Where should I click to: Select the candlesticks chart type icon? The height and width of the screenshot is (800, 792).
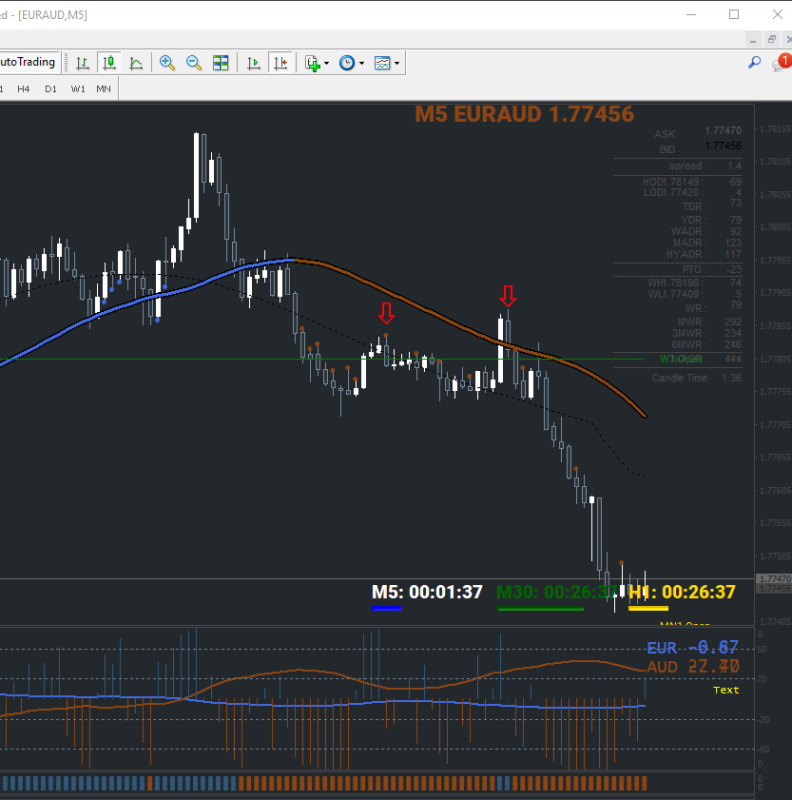click(109, 63)
